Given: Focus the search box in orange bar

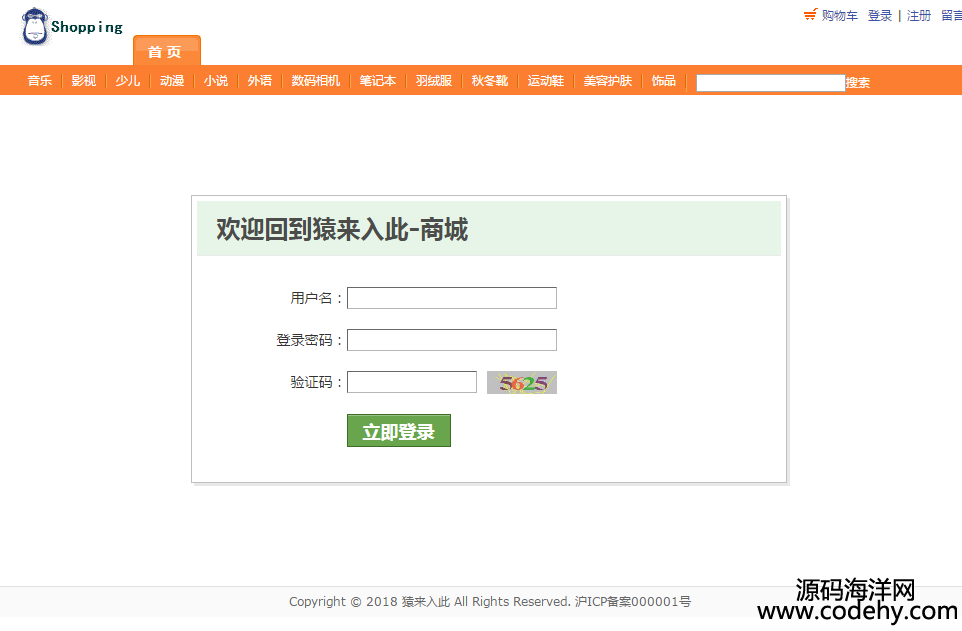Looking at the screenshot, I should [771, 83].
